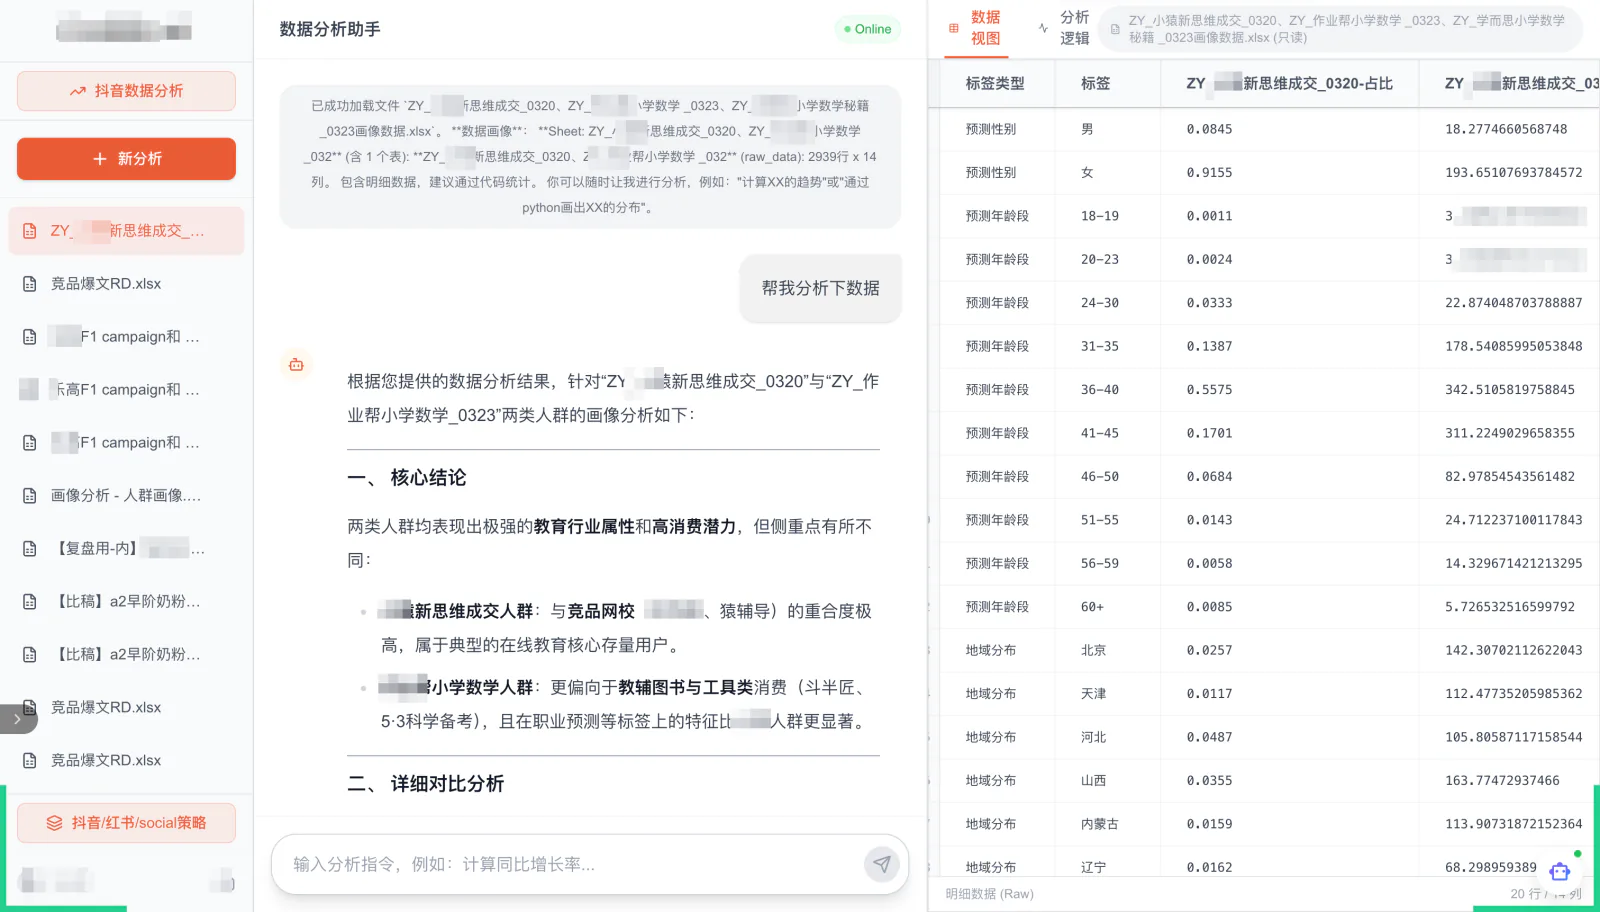Select cell value 0.9155

click(x=1209, y=173)
